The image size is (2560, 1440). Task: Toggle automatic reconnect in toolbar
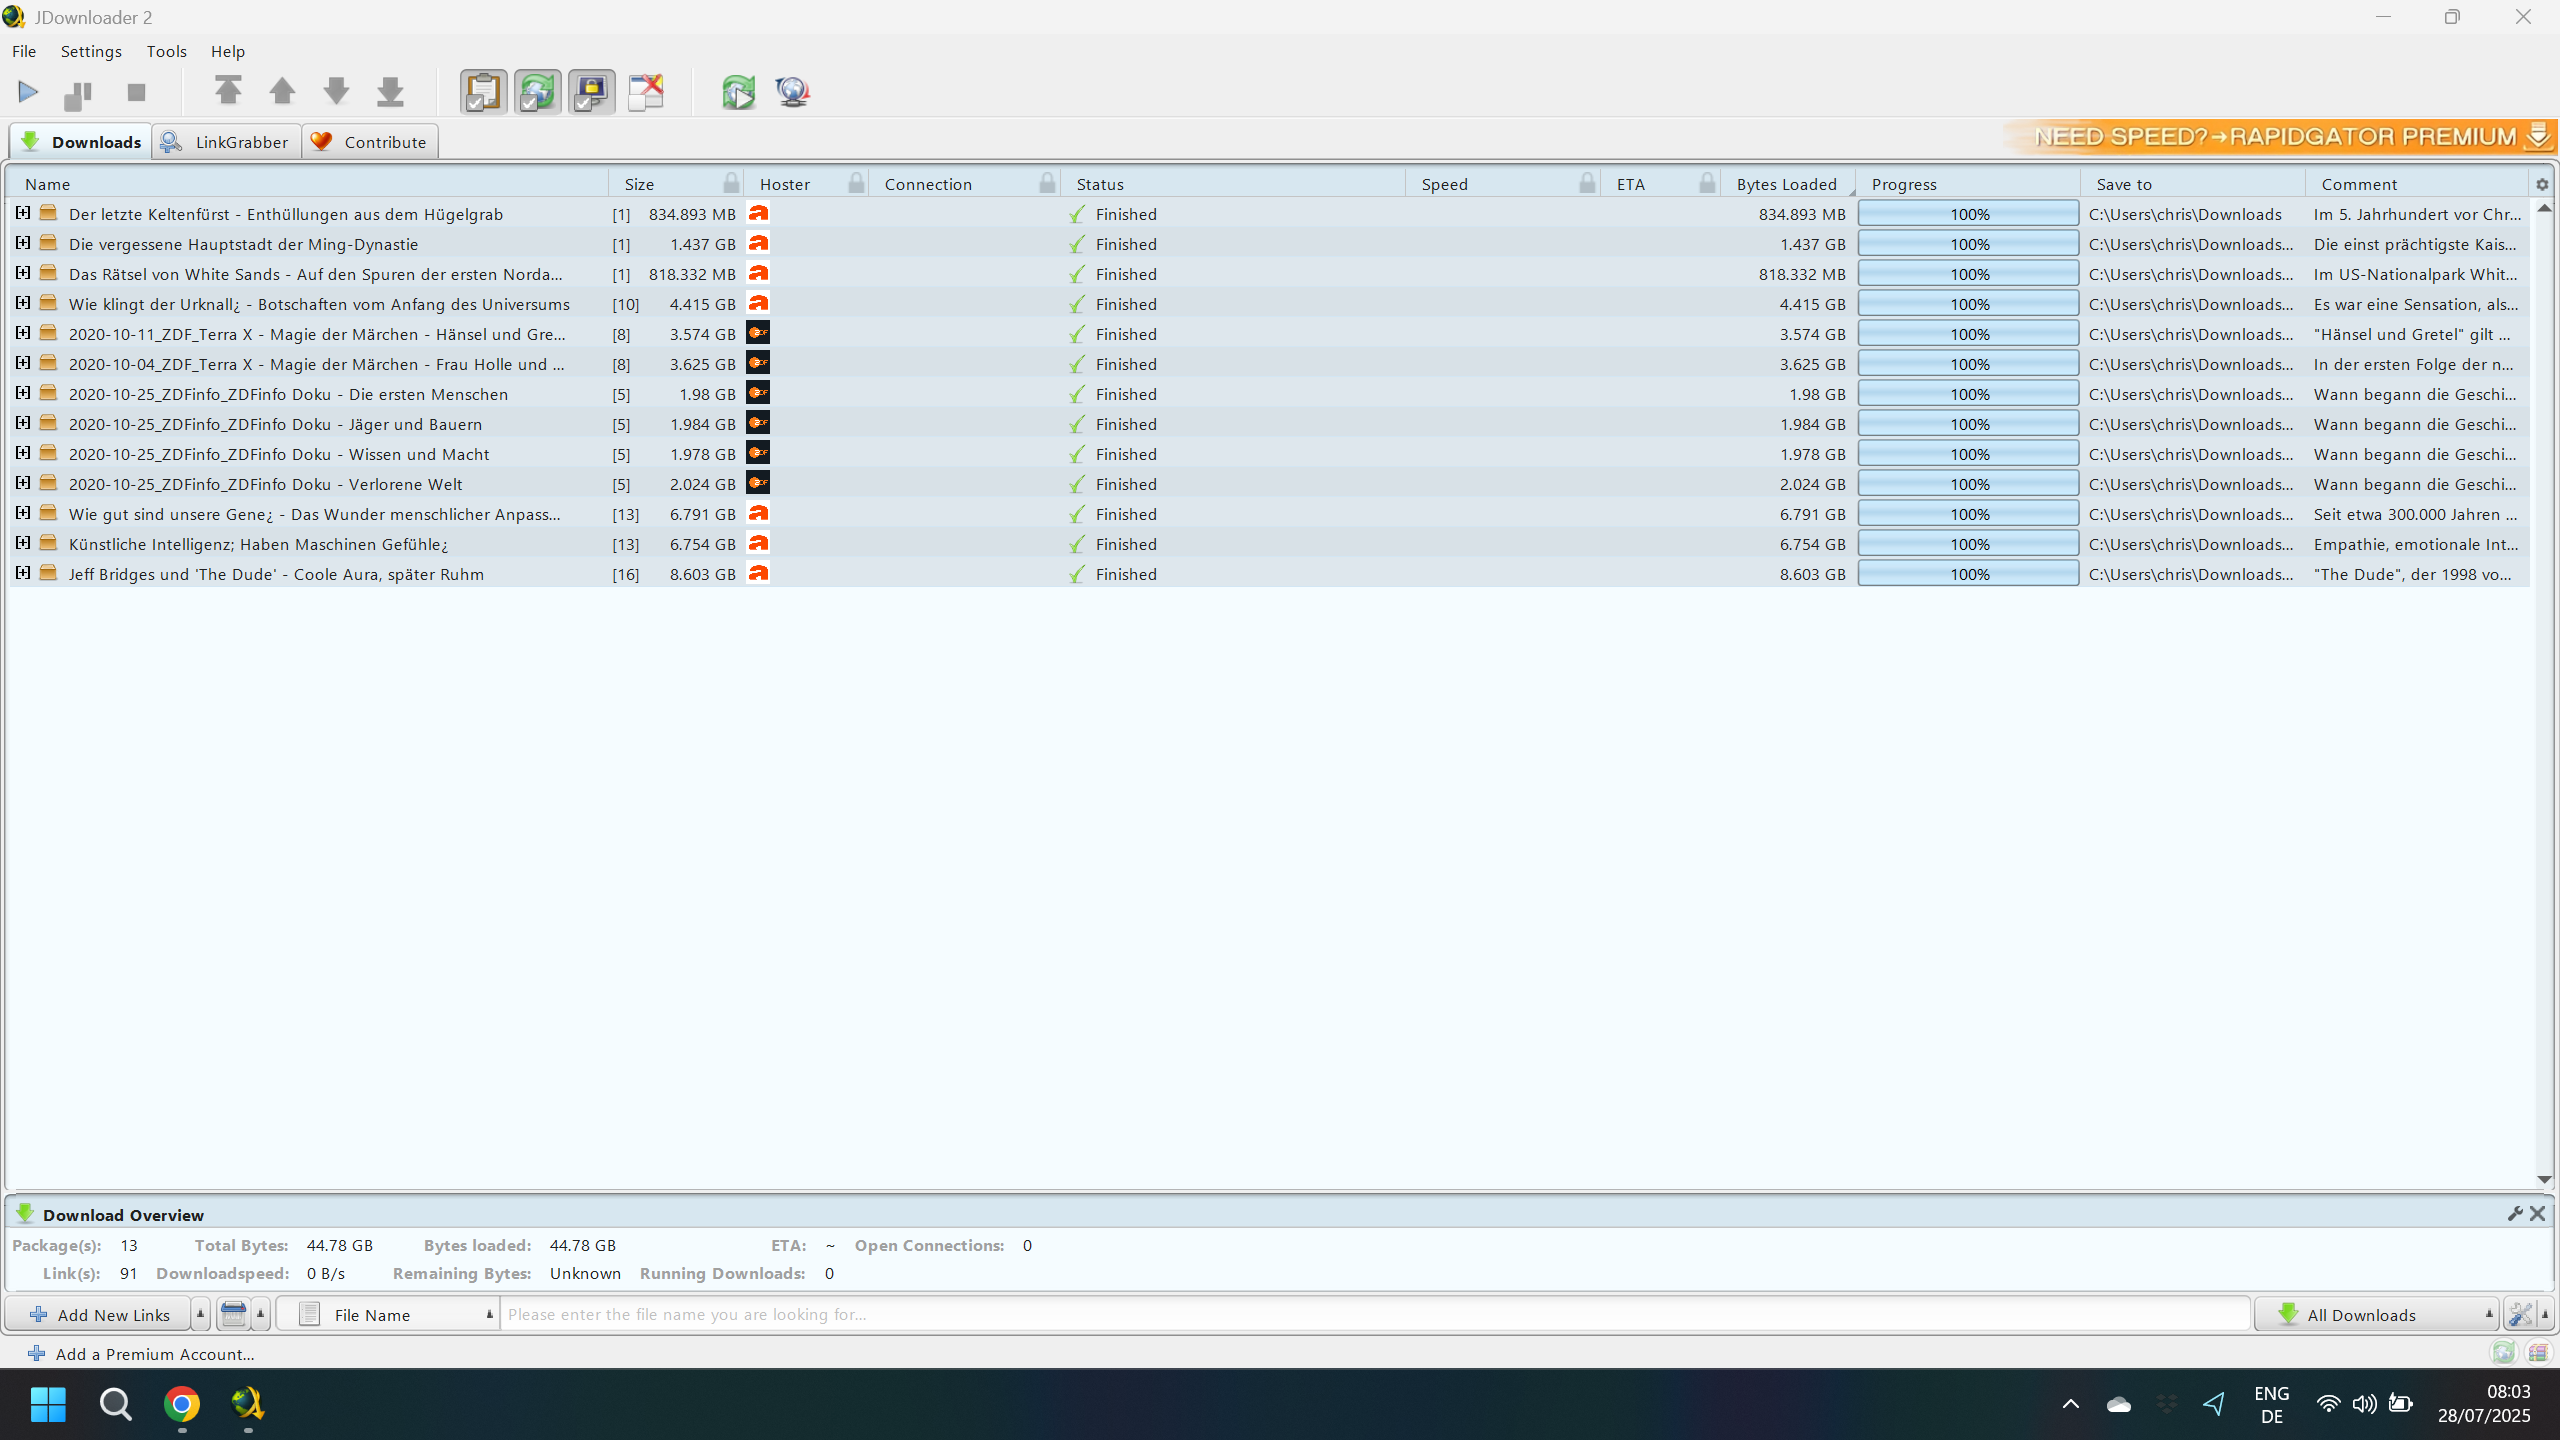538,92
